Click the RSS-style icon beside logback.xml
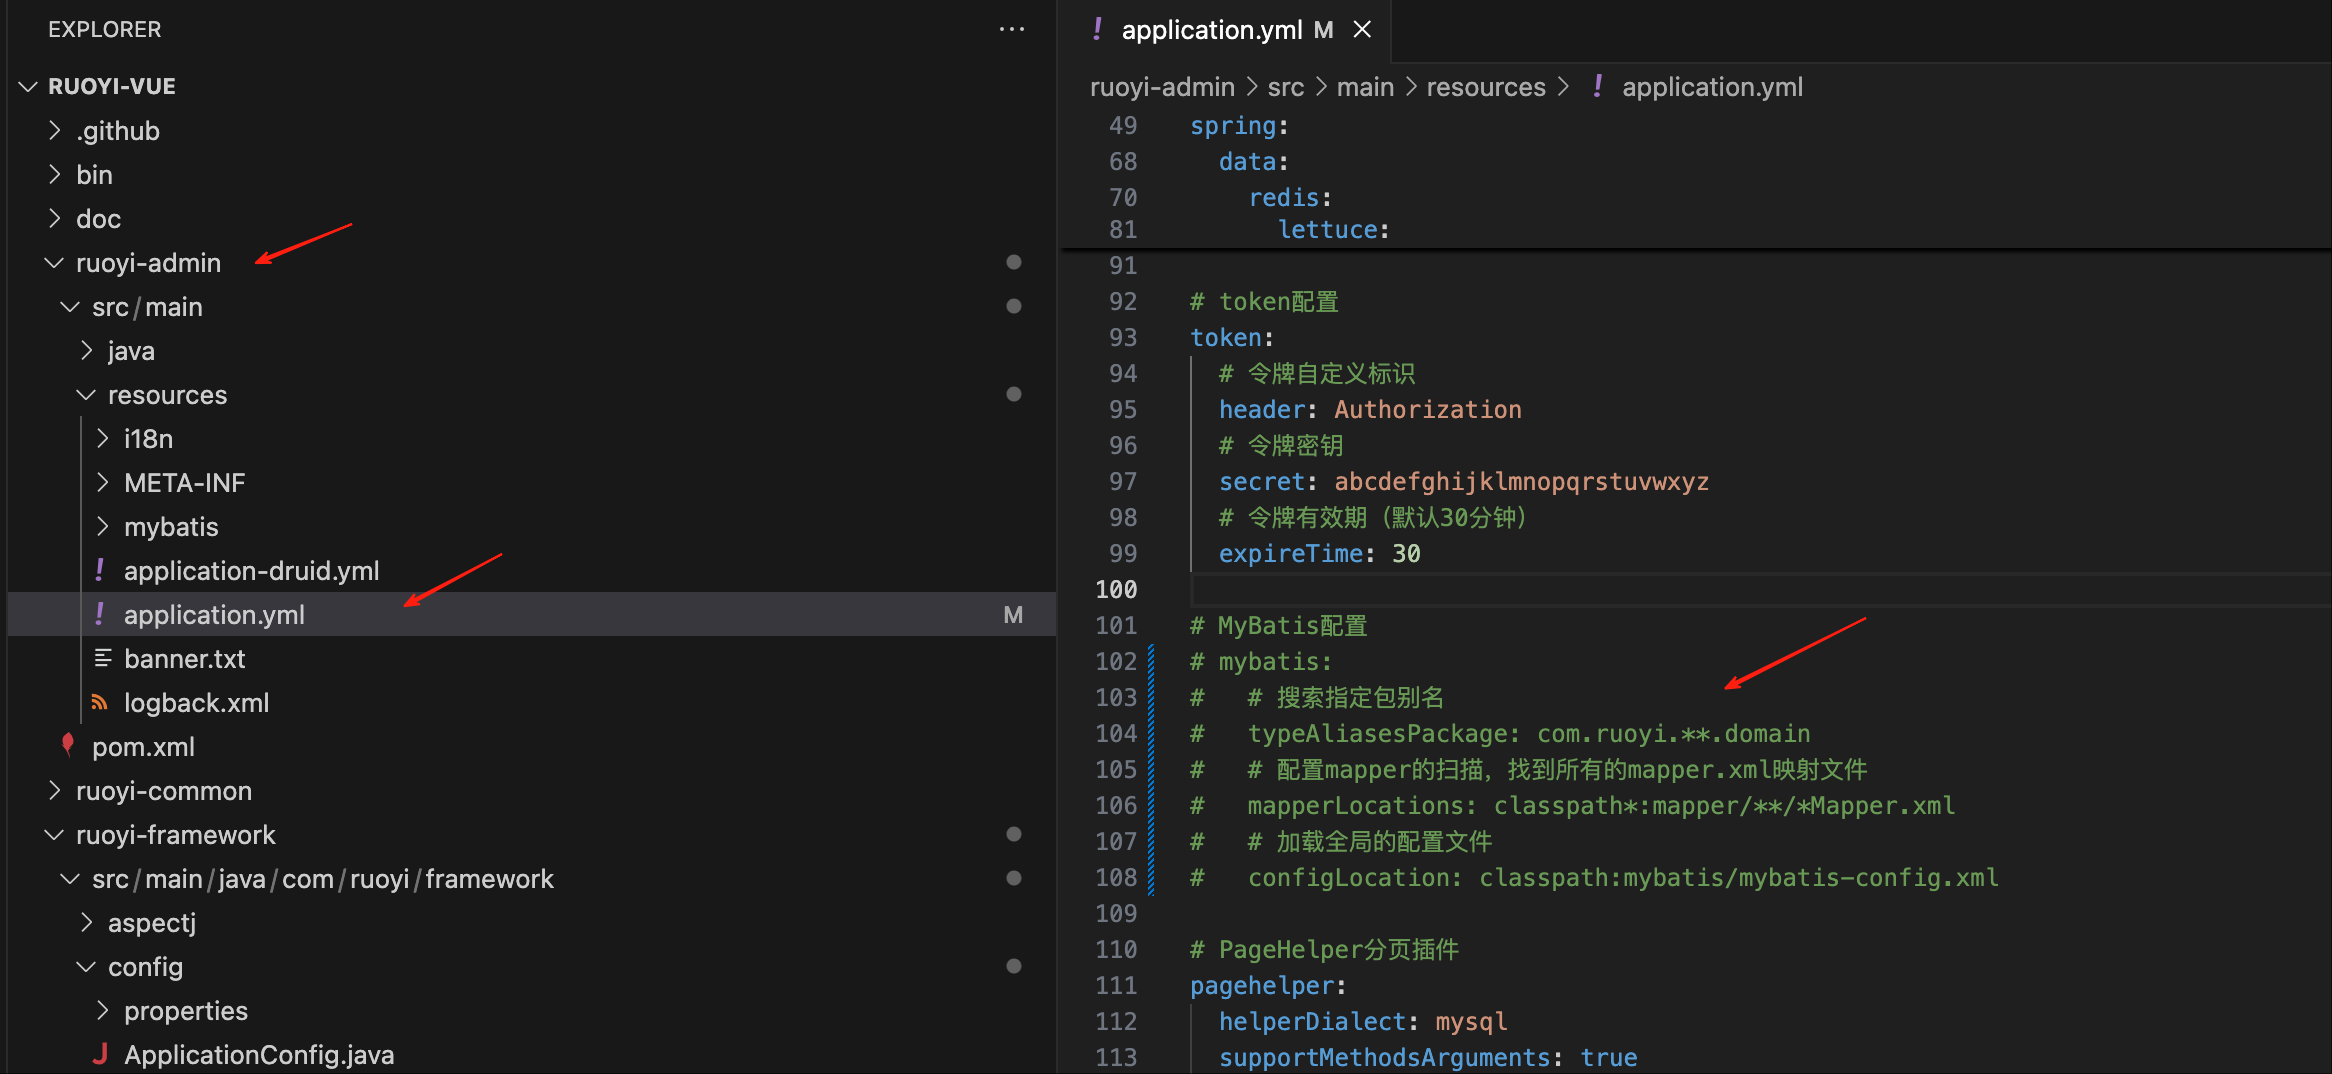The height and width of the screenshot is (1074, 2332). [100, 702]
